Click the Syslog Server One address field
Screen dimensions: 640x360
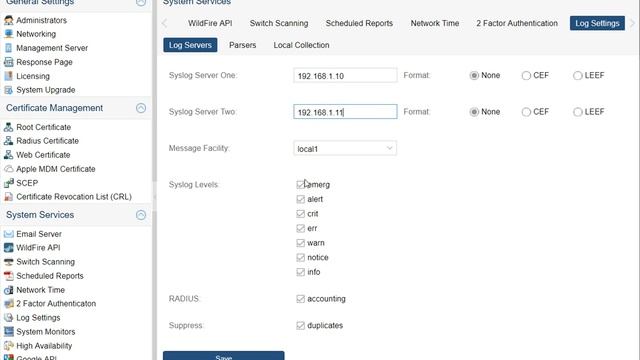point(345,76)
